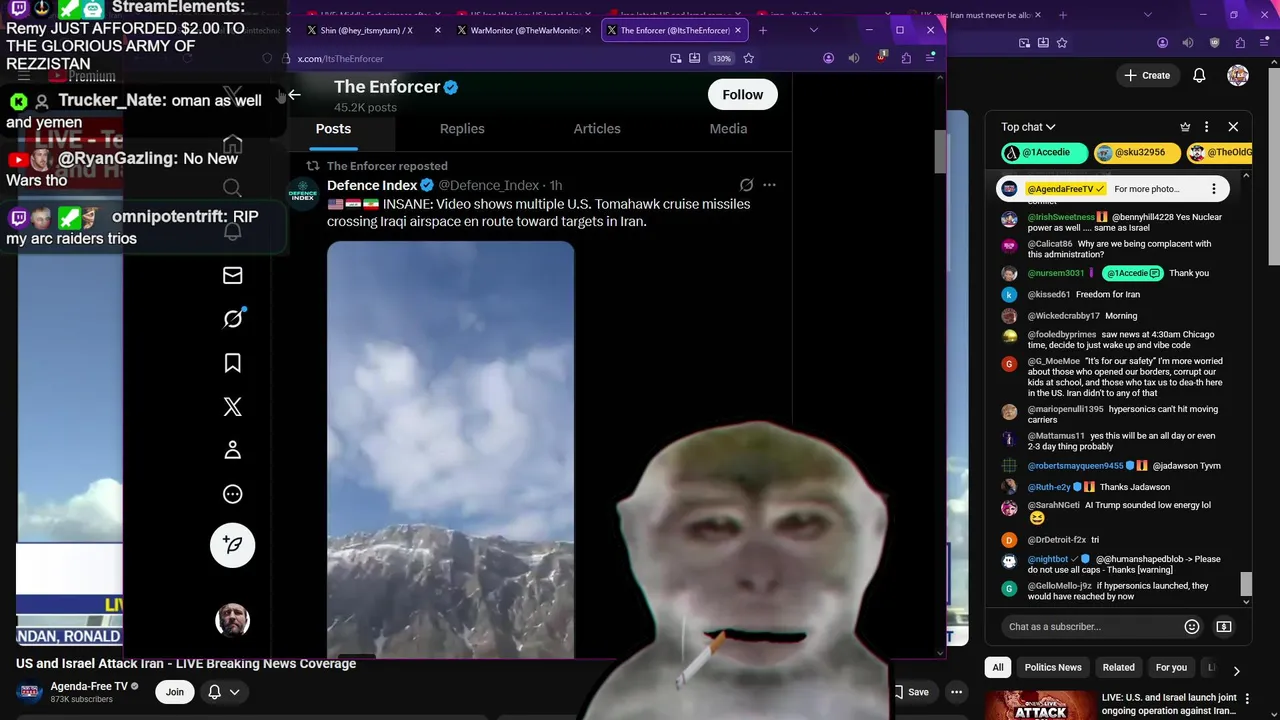The image size is (1280, 720).
Task: Switch to Media tab on profile
Action: click(728, 129)
